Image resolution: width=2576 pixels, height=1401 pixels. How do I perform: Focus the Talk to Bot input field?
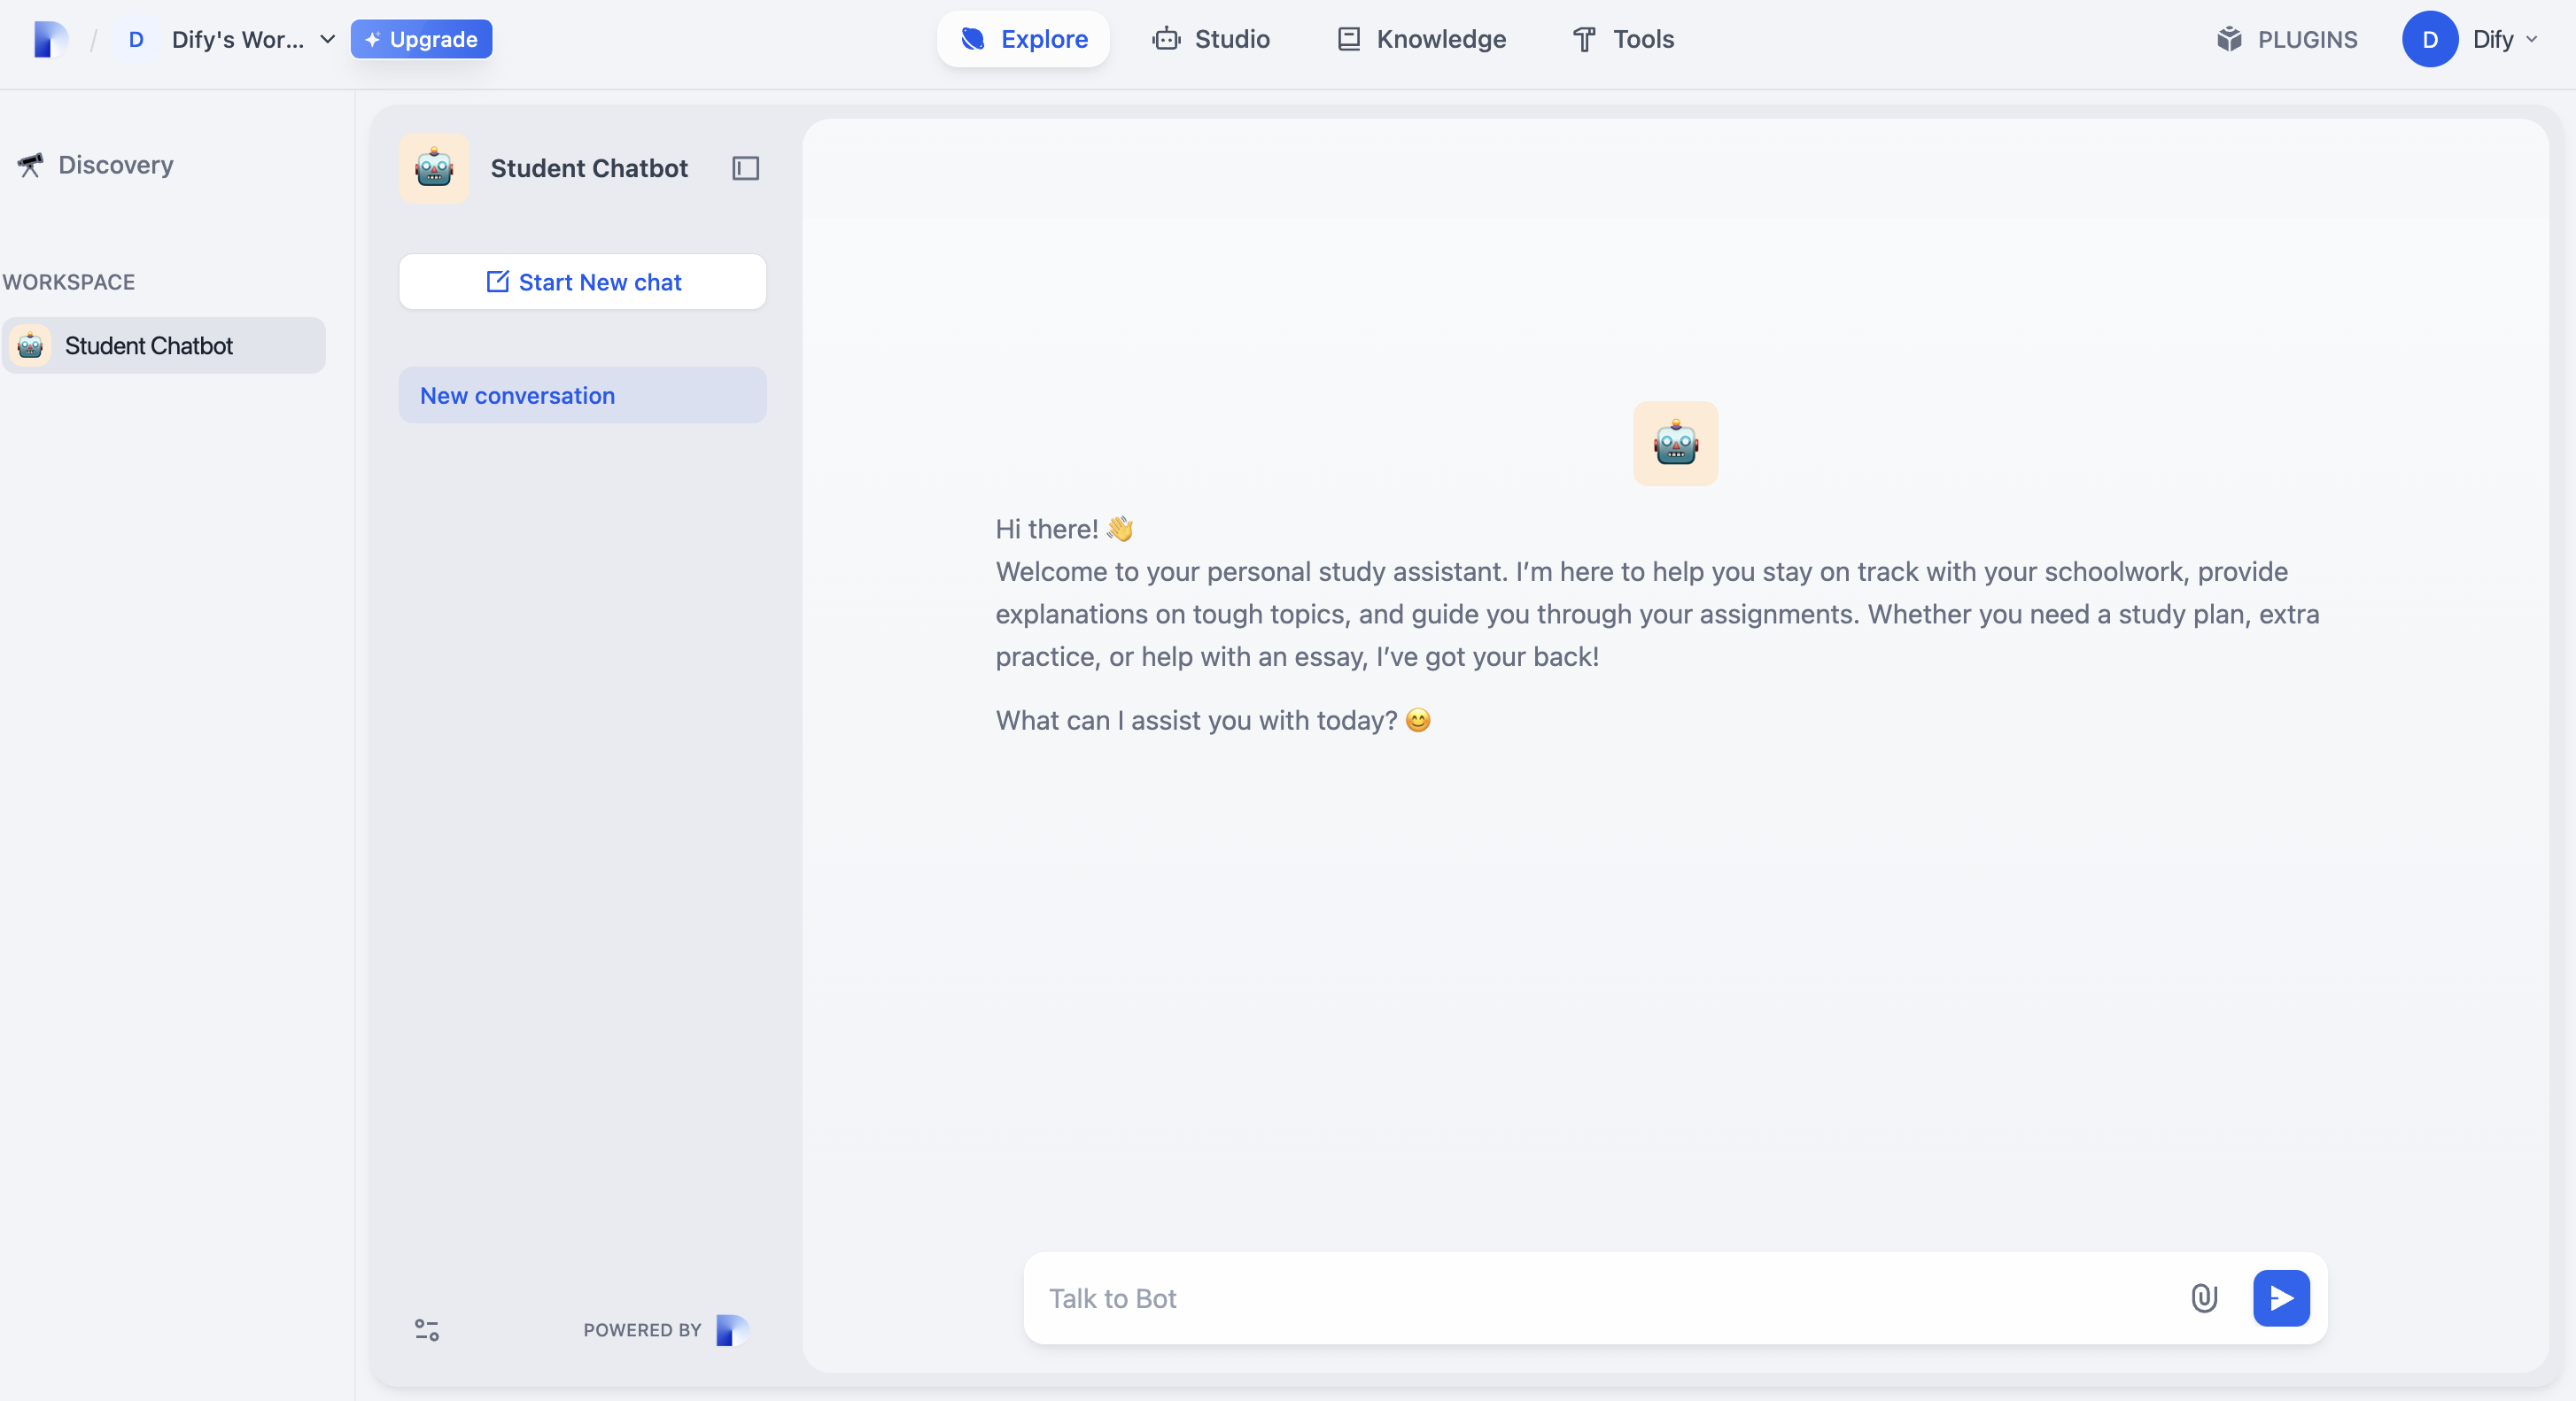[x=1600, y=1298]
